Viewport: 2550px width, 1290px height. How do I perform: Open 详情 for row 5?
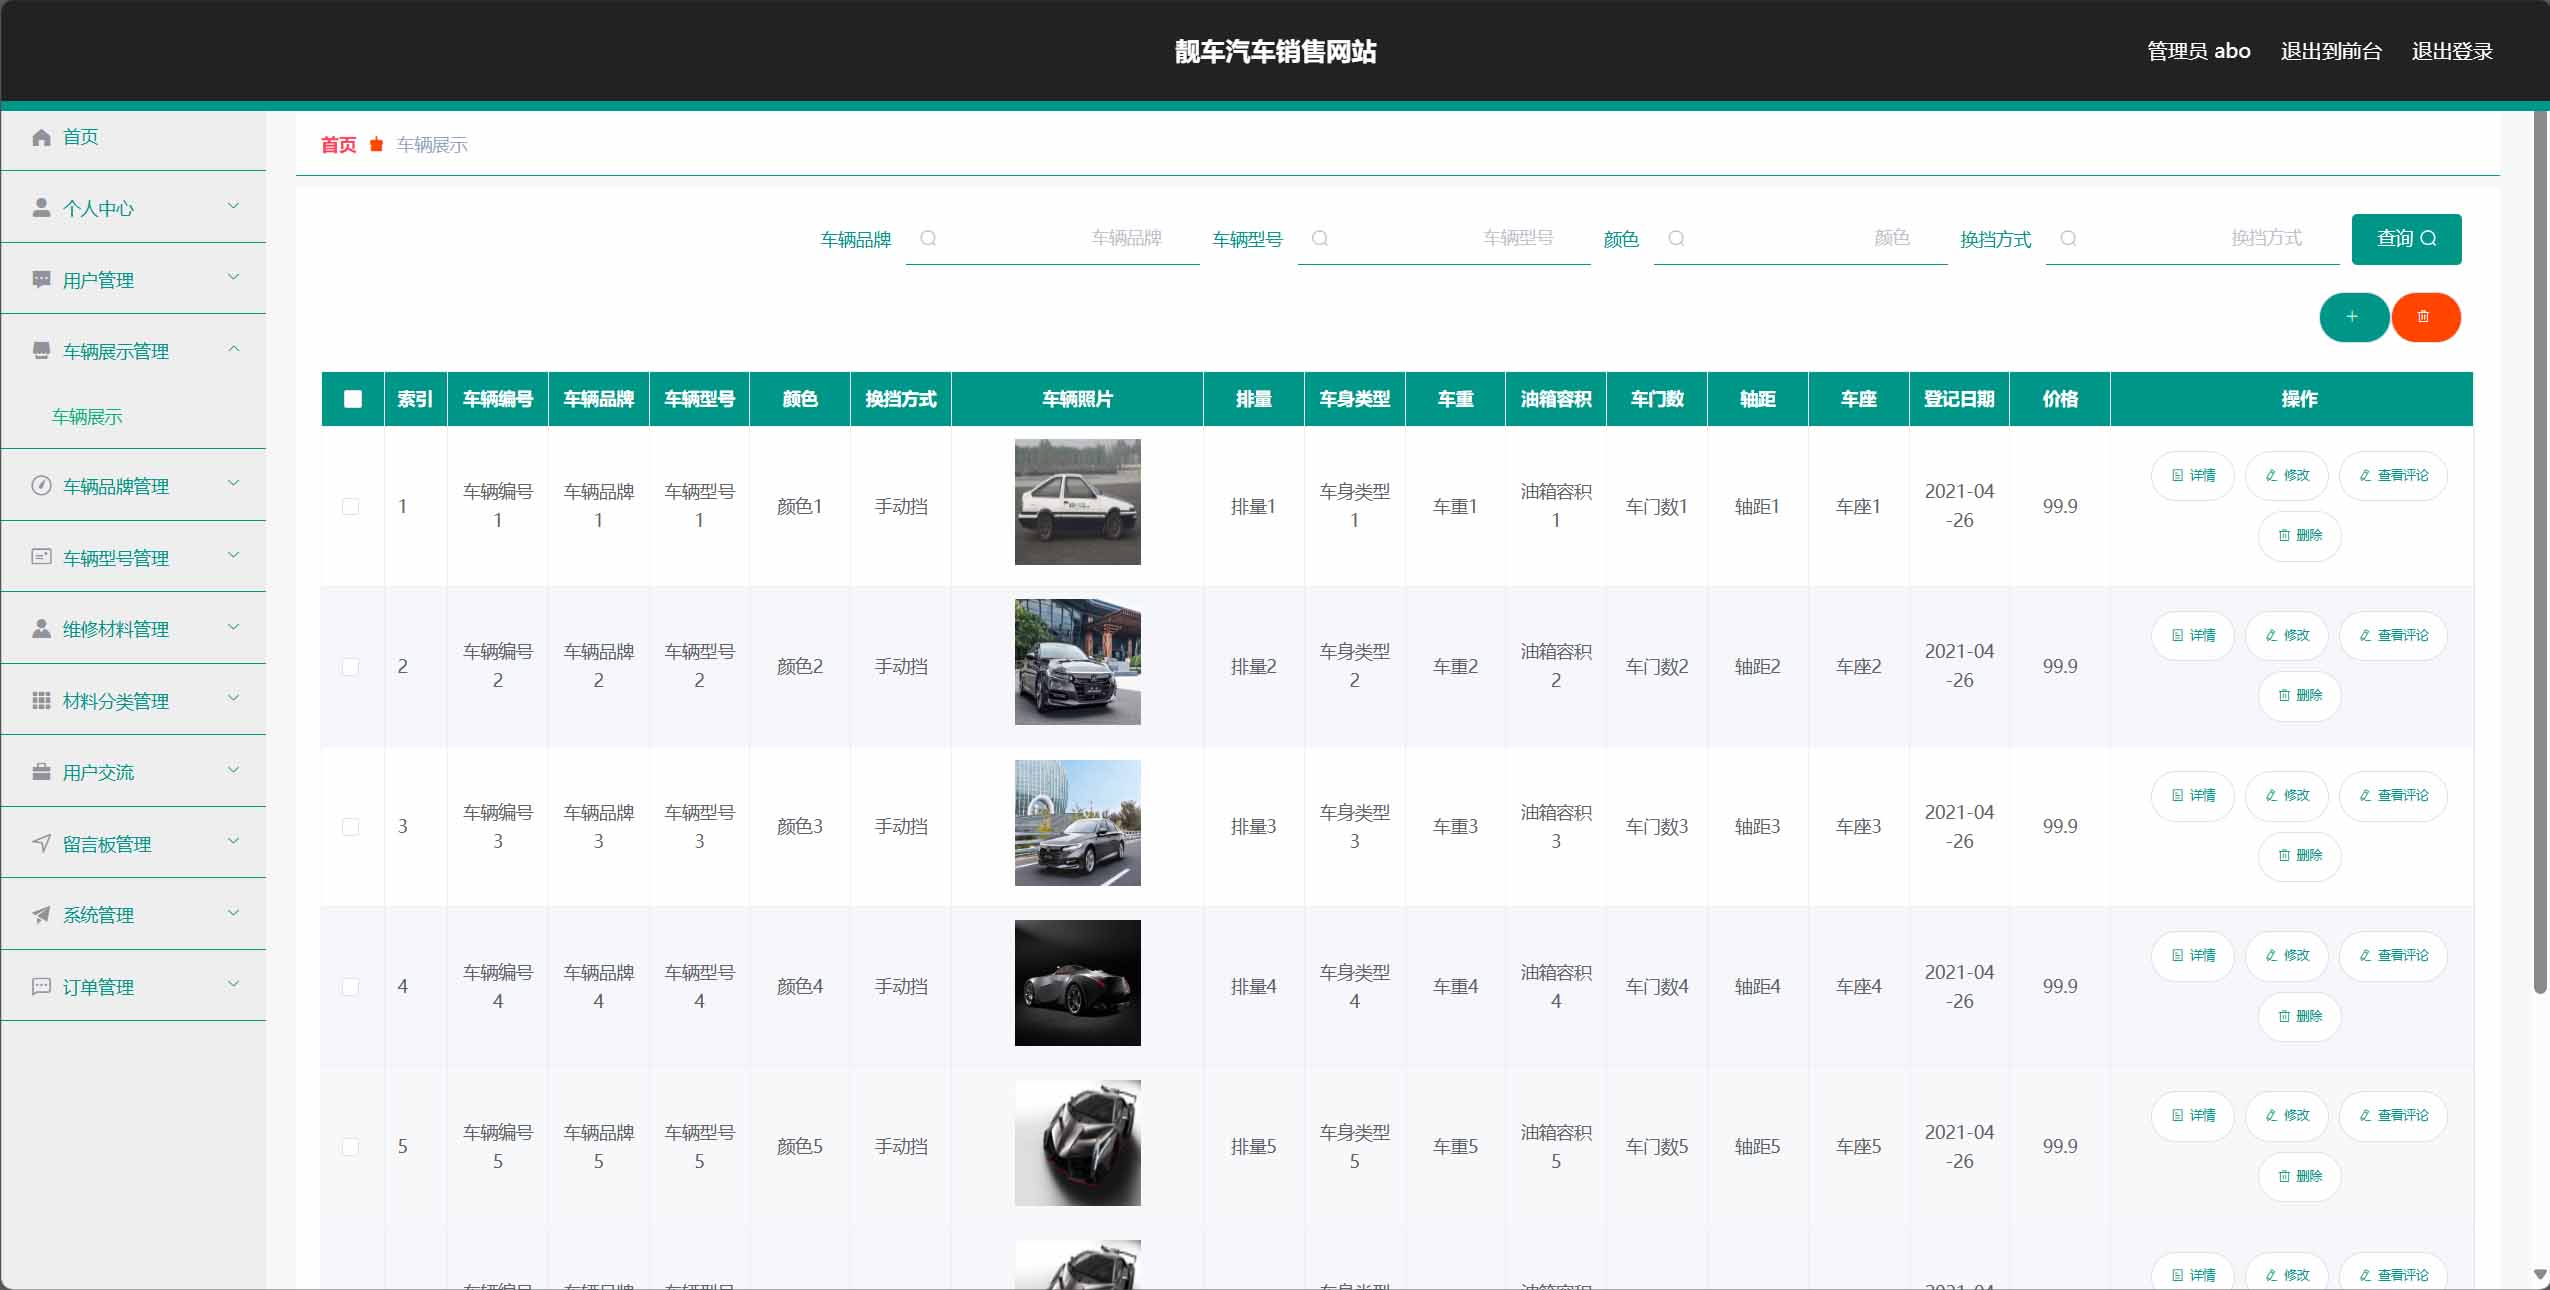tap(2193, 1115)
